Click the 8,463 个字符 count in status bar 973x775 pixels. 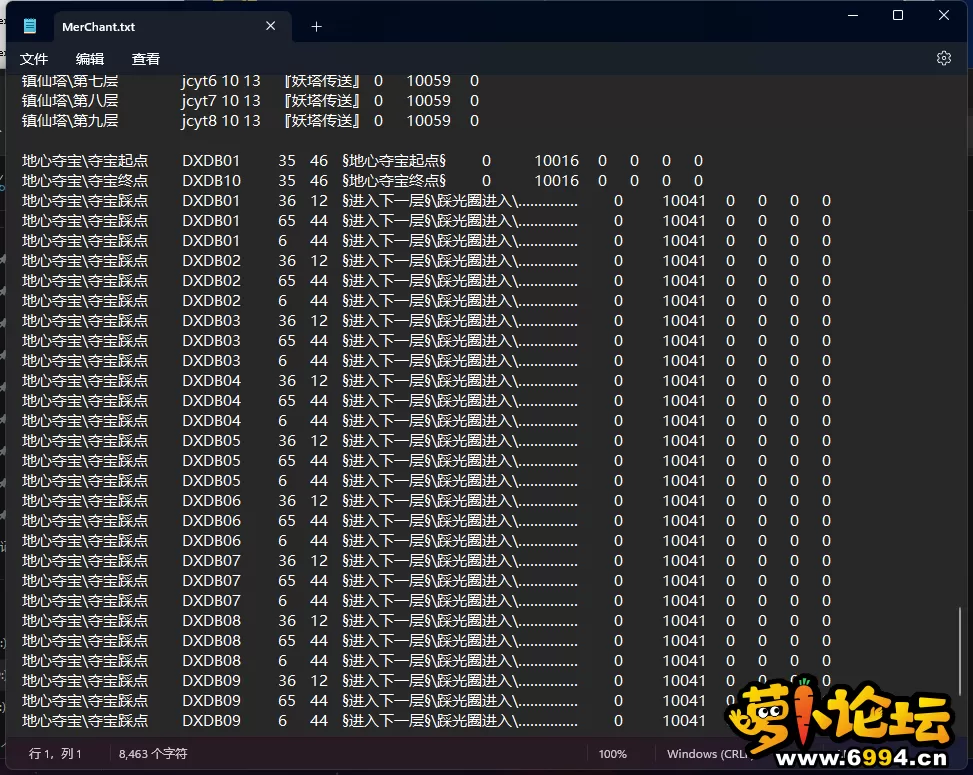(153, 754)
